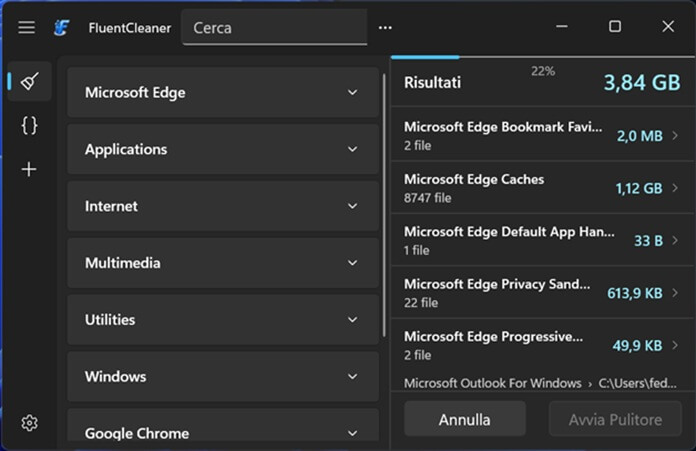Click the category list vertical scrollbar
Viewport: 696px width, 451px height.
tap(384, 205)
